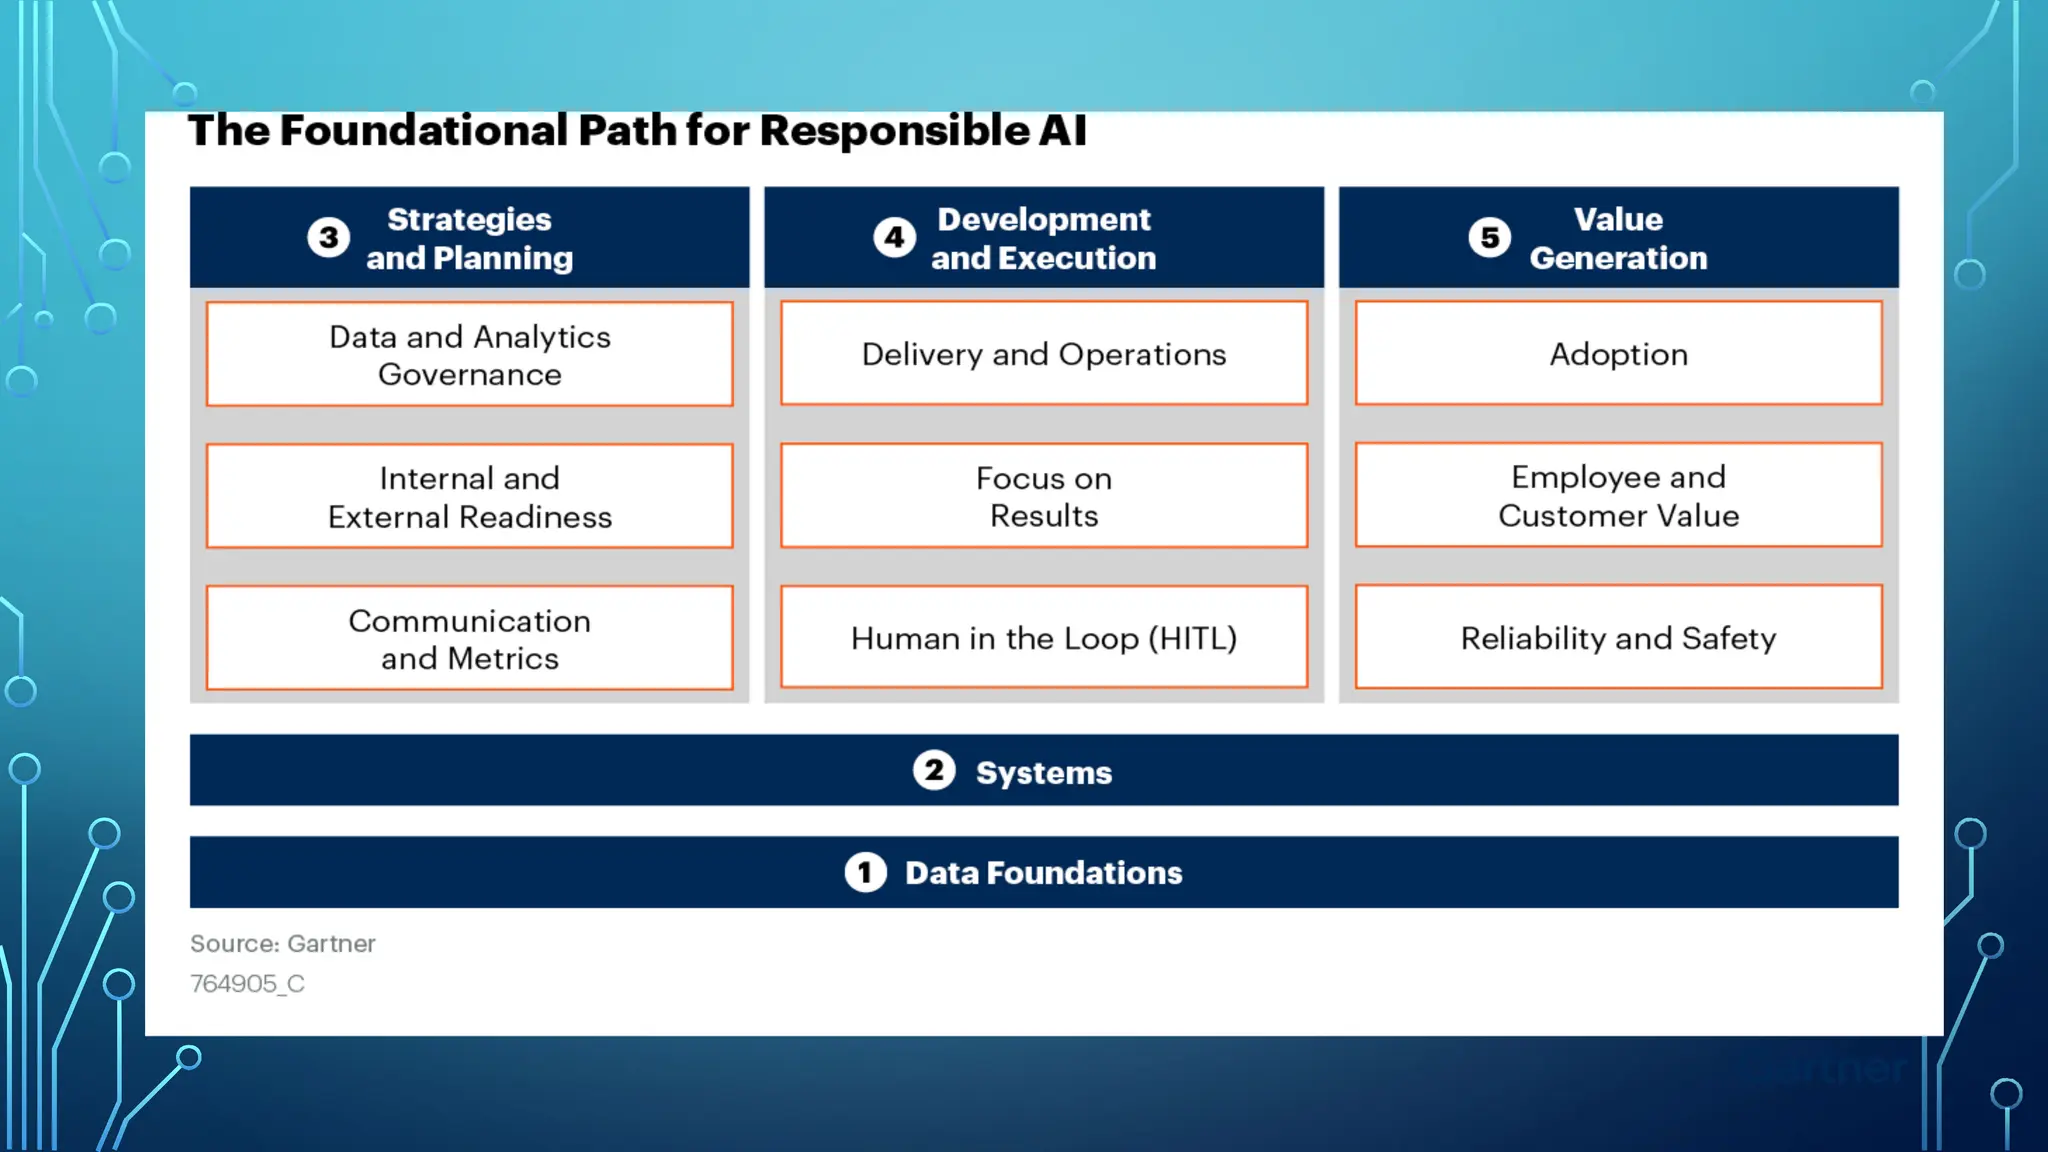Click the Reliability and Safety box

click(x=1618, y=638)
